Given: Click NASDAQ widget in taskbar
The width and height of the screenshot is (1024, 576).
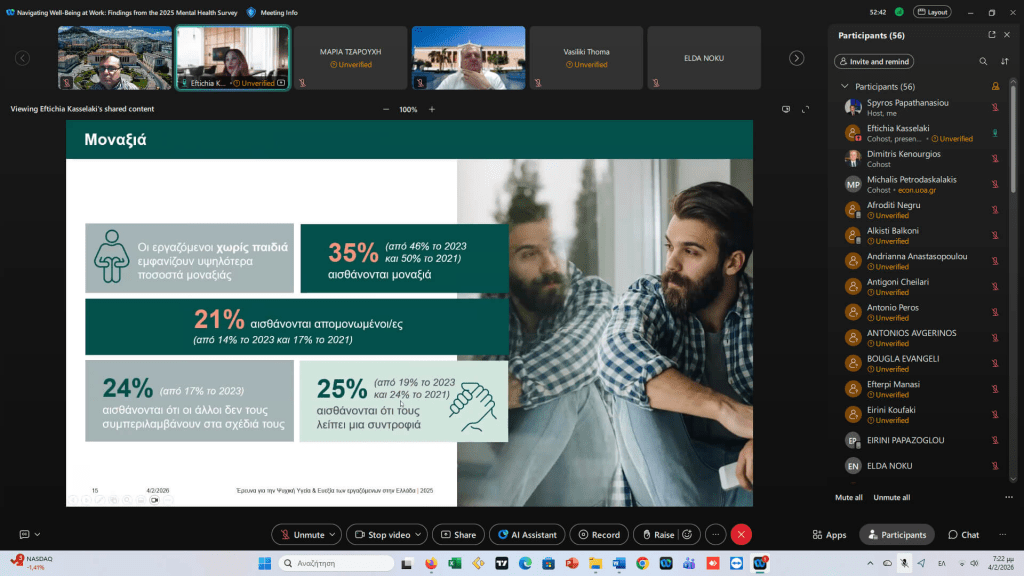Looking at the screenshot, I should point(31,562).
